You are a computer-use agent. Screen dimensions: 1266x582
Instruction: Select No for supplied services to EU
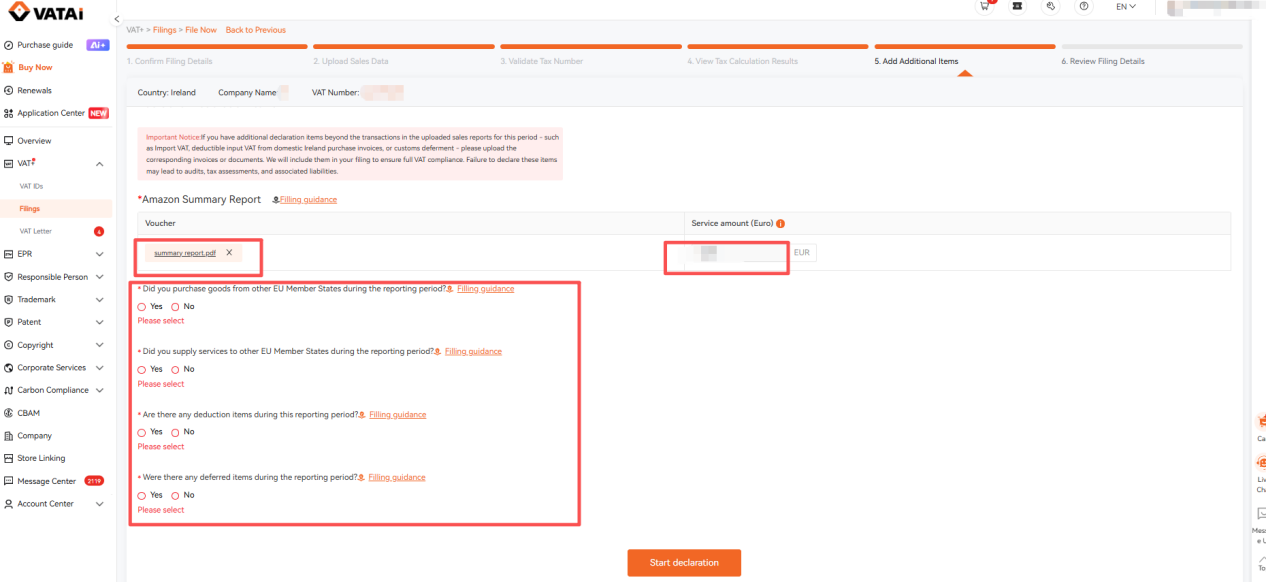coord(176,370)
